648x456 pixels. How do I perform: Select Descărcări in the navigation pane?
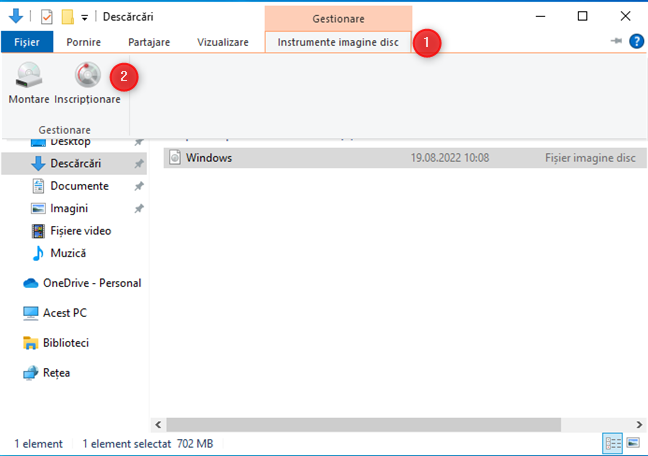[74, 164]
